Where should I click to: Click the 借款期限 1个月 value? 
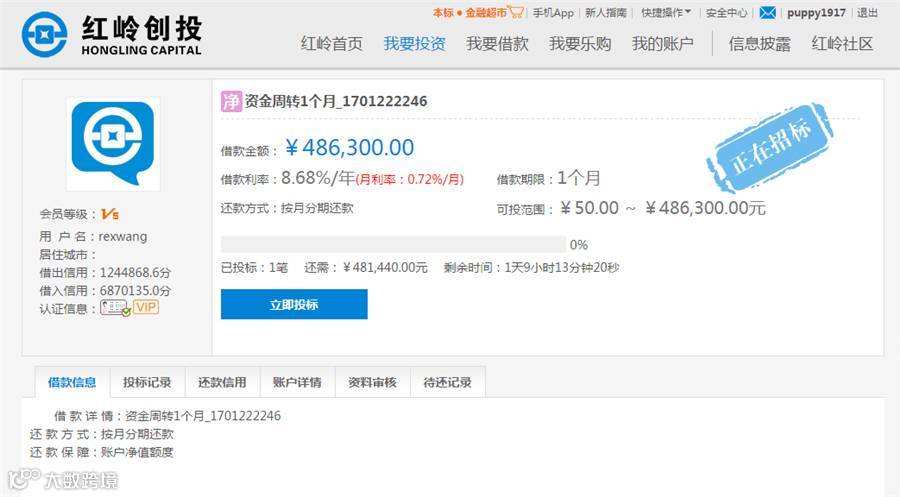[x=579, y=178]
